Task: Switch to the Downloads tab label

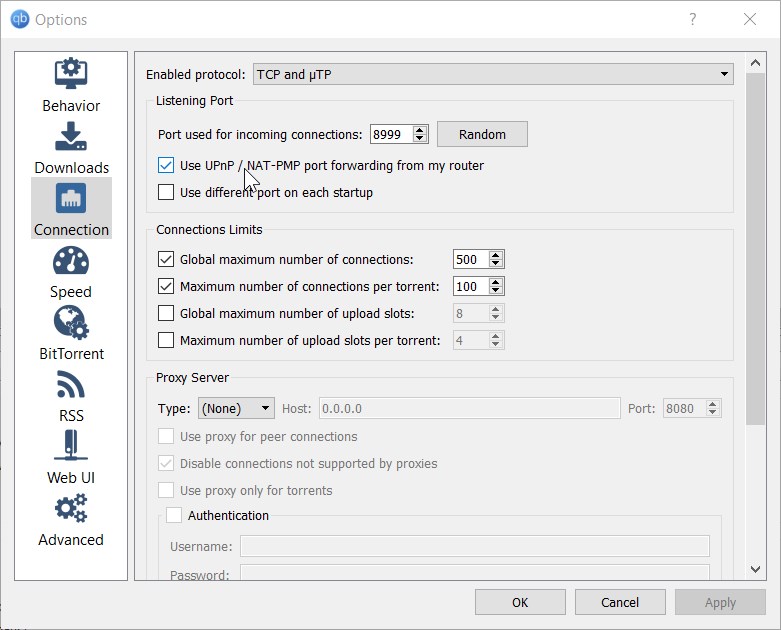Action: click(71, 167)
